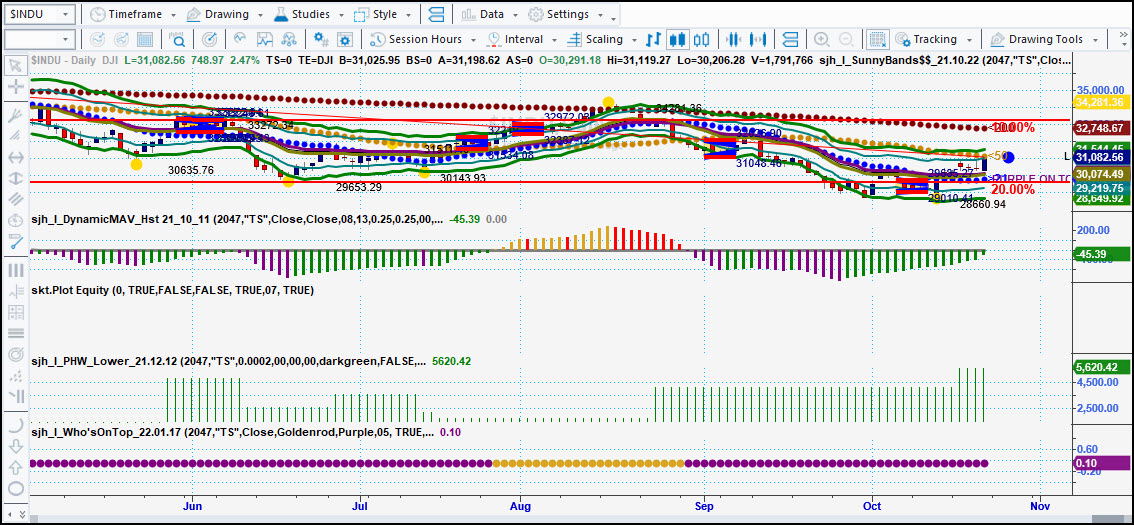The image size is (1134, 525).
Task: Click the chart-line window icon in second toolbar
Action: (x=265, y=39)
